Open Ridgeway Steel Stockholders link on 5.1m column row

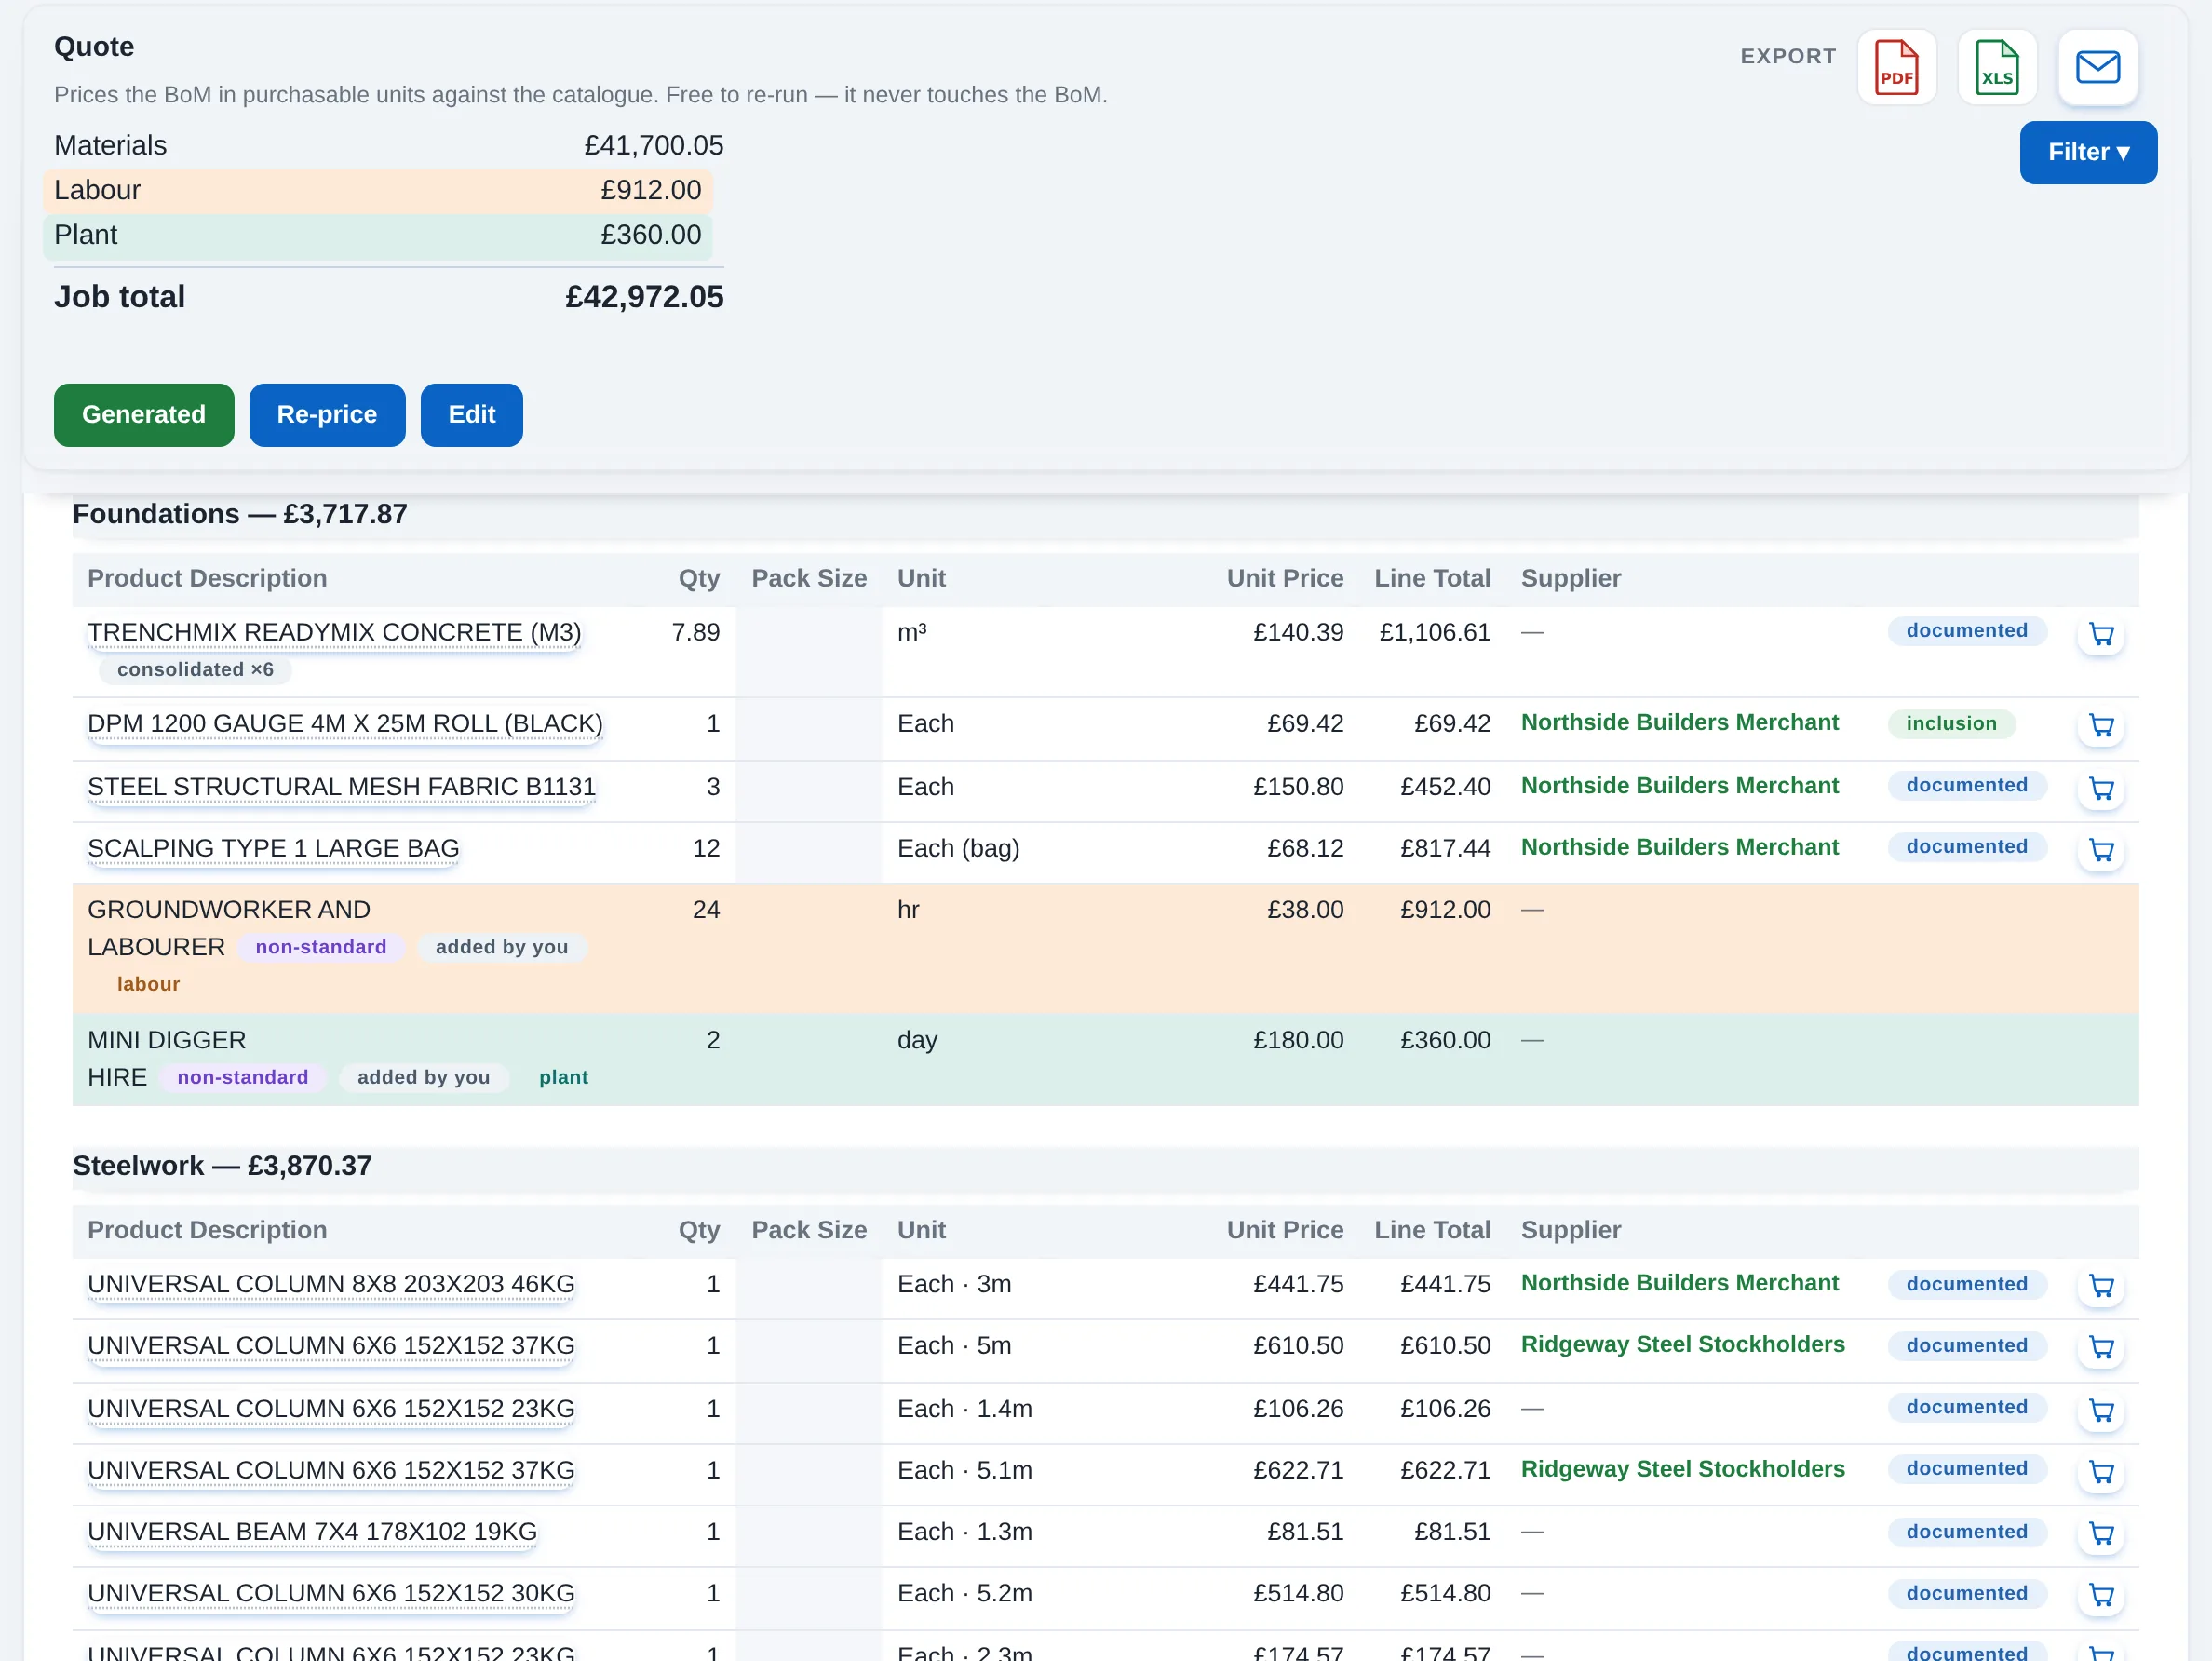coord(1682,1468)
